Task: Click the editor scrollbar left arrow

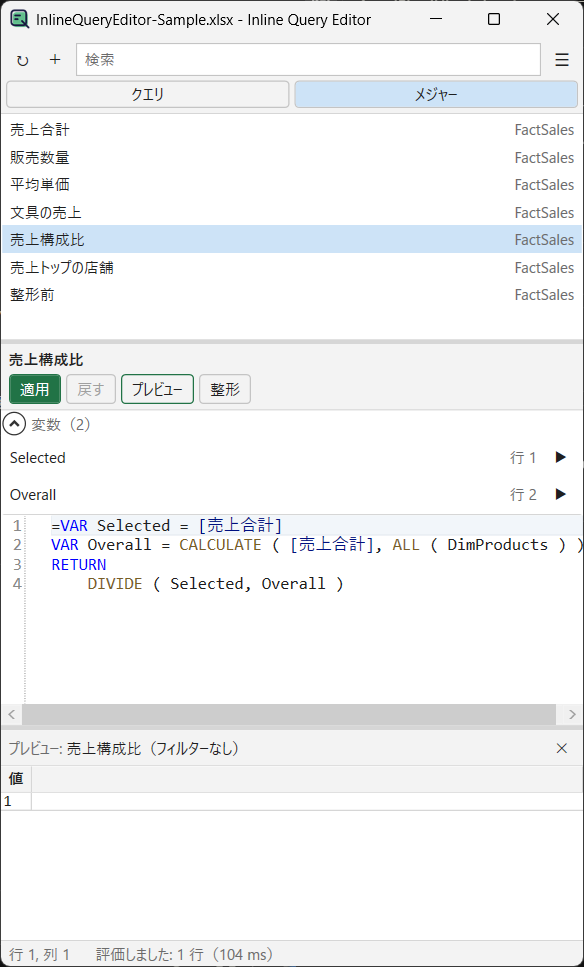Action: pos(11,714)
